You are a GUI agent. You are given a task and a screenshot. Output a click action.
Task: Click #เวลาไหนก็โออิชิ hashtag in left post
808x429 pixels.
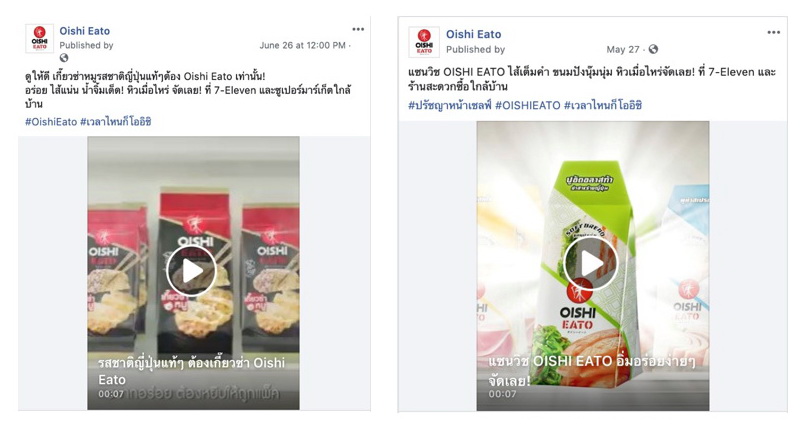116,122
